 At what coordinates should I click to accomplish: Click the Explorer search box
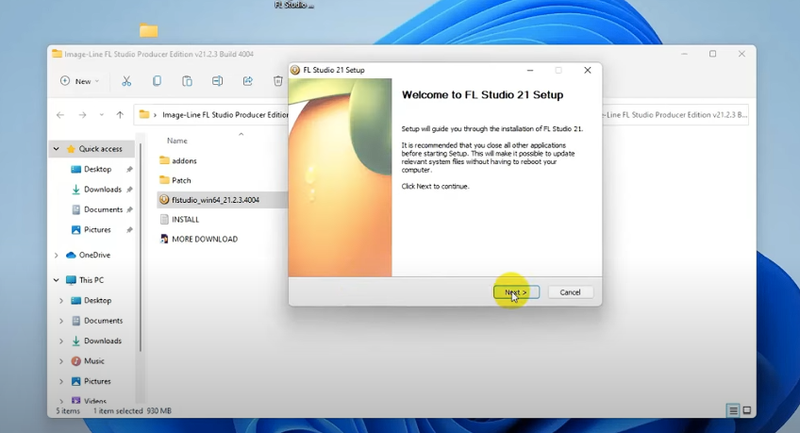(675, 115)
